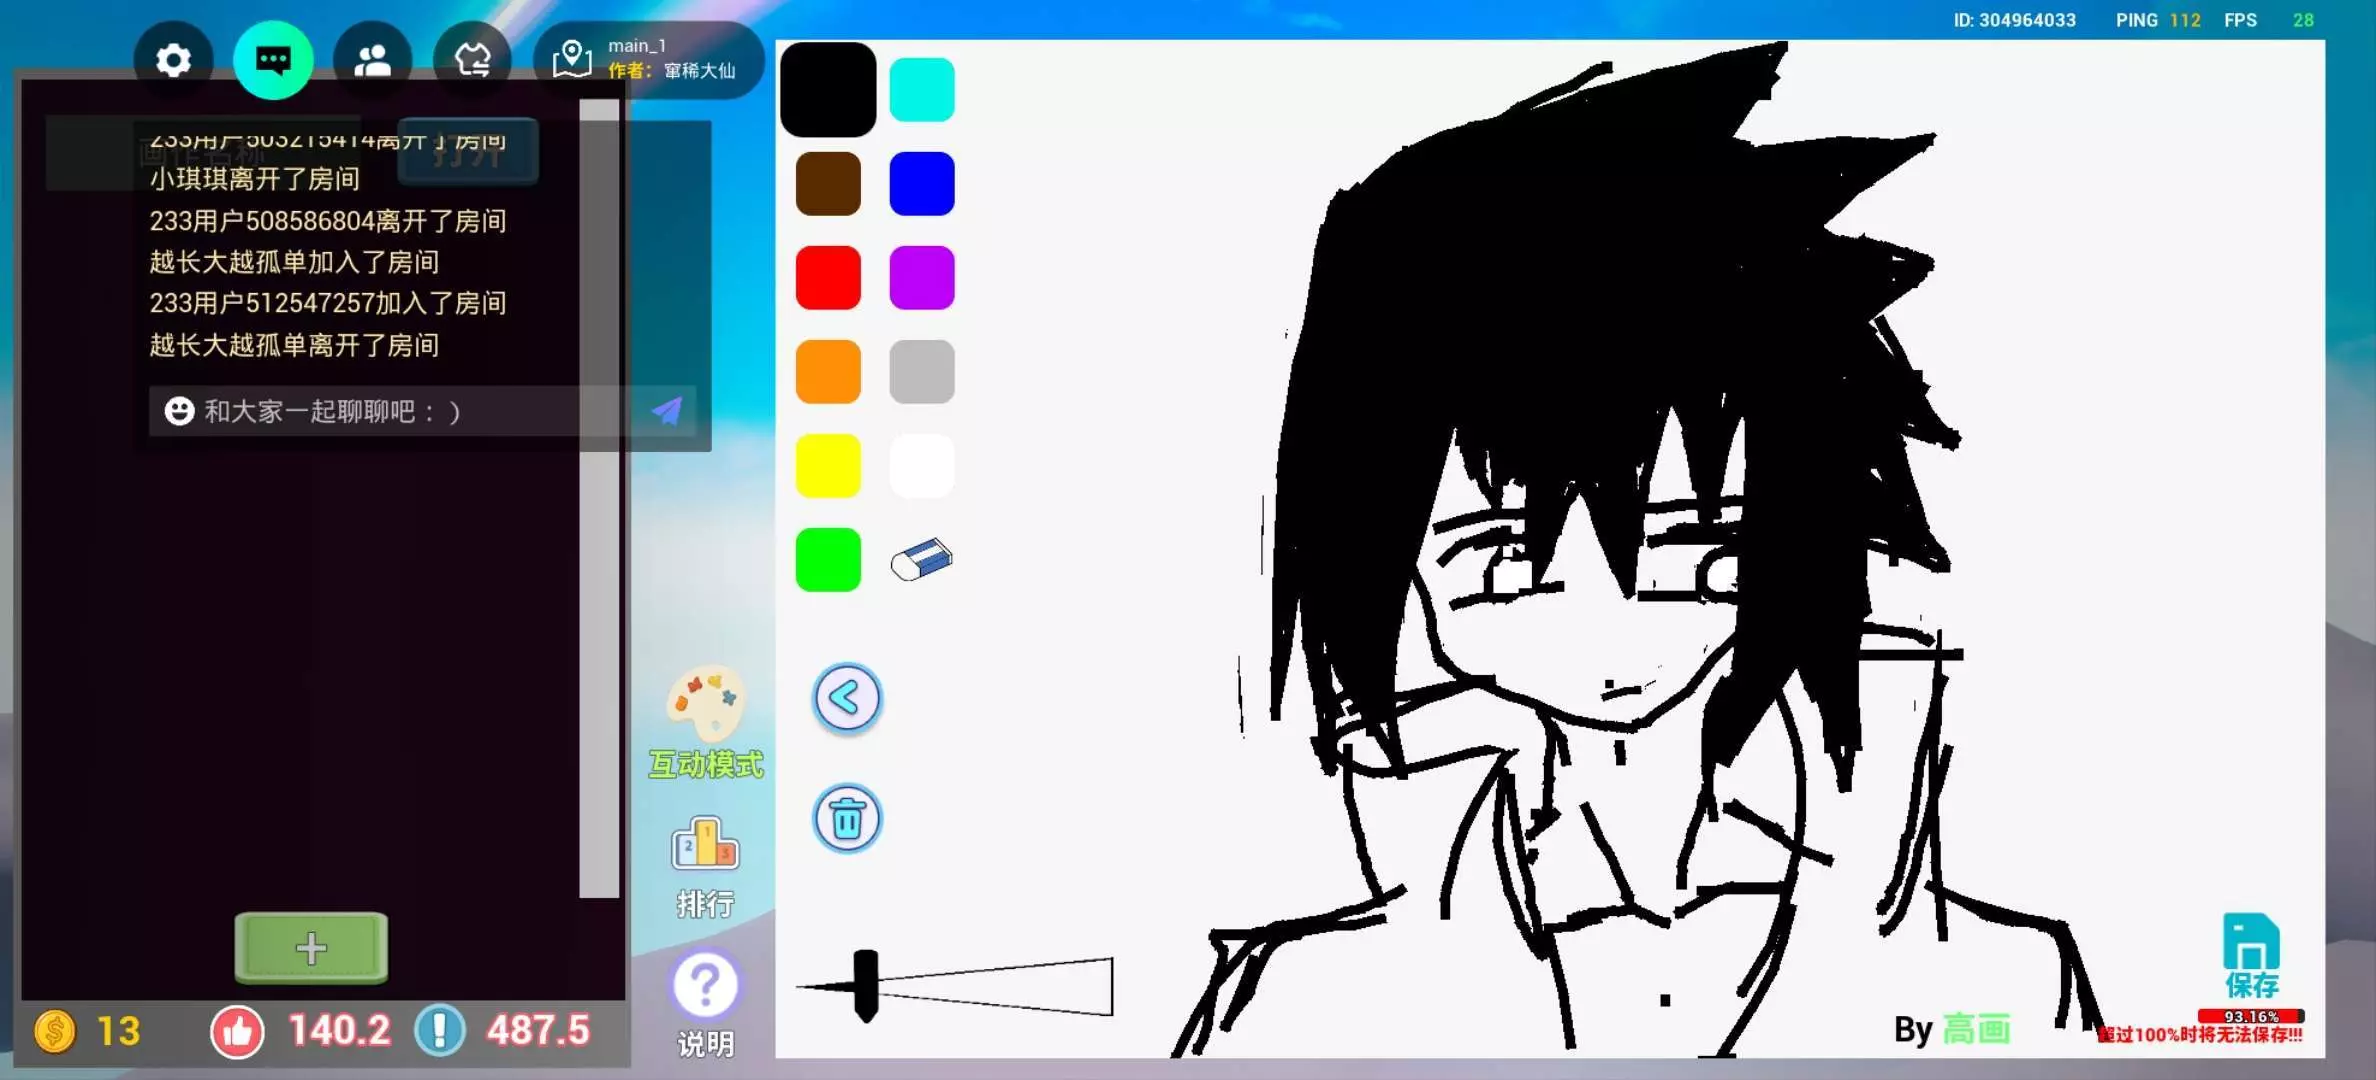Pick the cyan color swatch
This screenshot has height=1080, width=2376.
[x=921, y=90]
